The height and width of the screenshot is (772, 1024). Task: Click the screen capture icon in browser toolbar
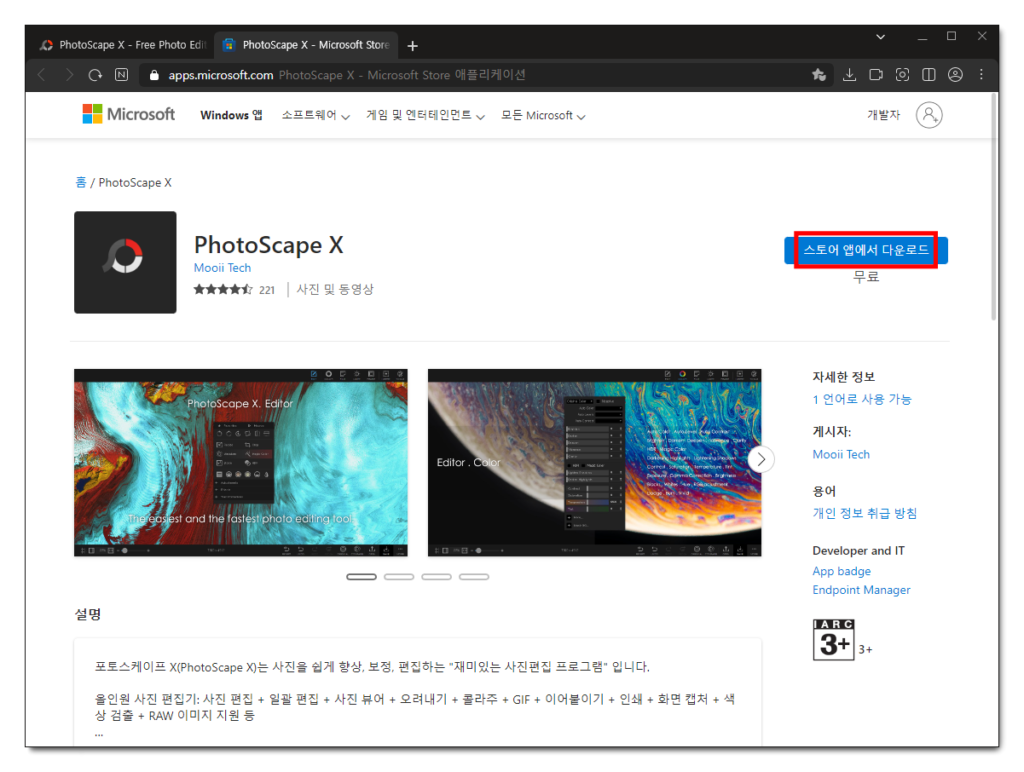(902, 74)
